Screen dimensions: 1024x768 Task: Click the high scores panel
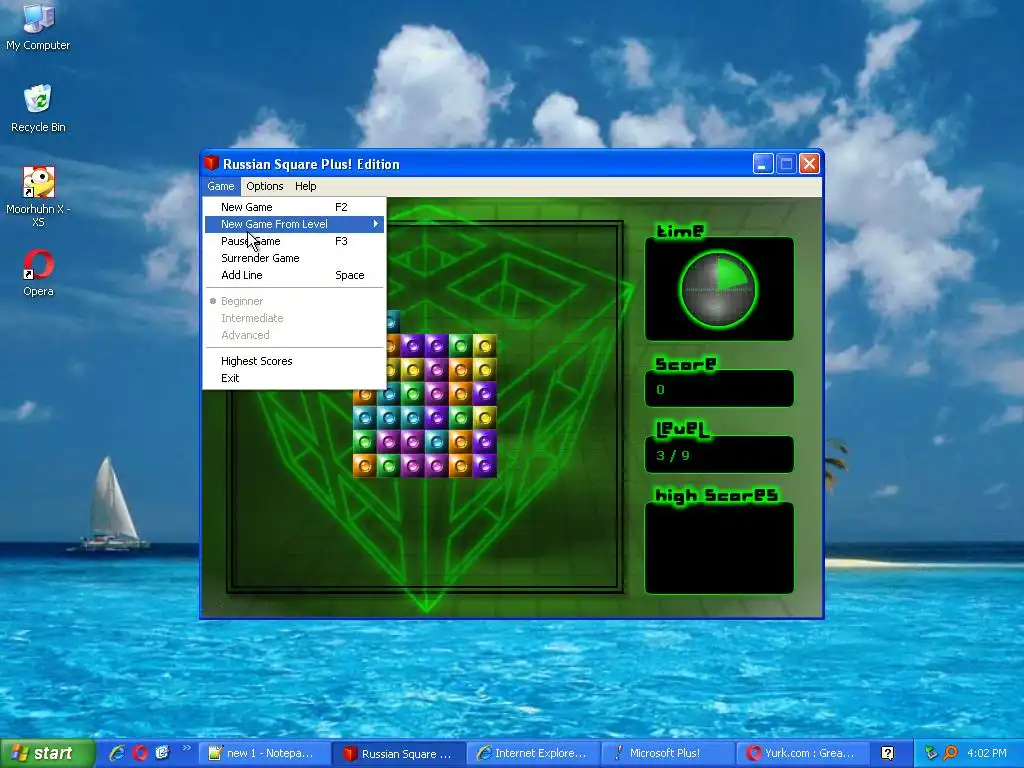[x=719, y=548]
